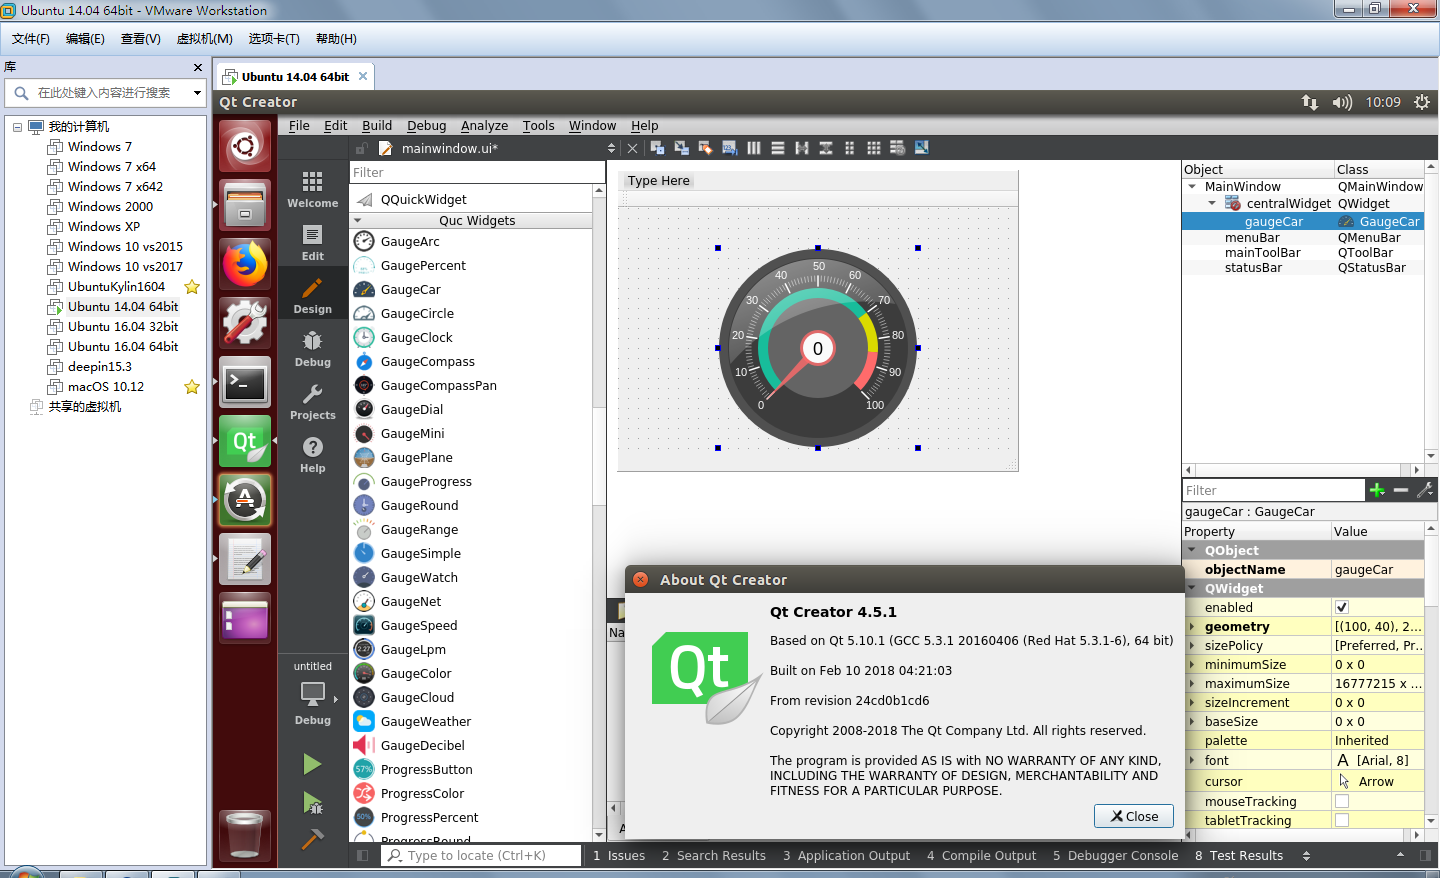Toggle the enabled property checkbox

point(1342,607)
